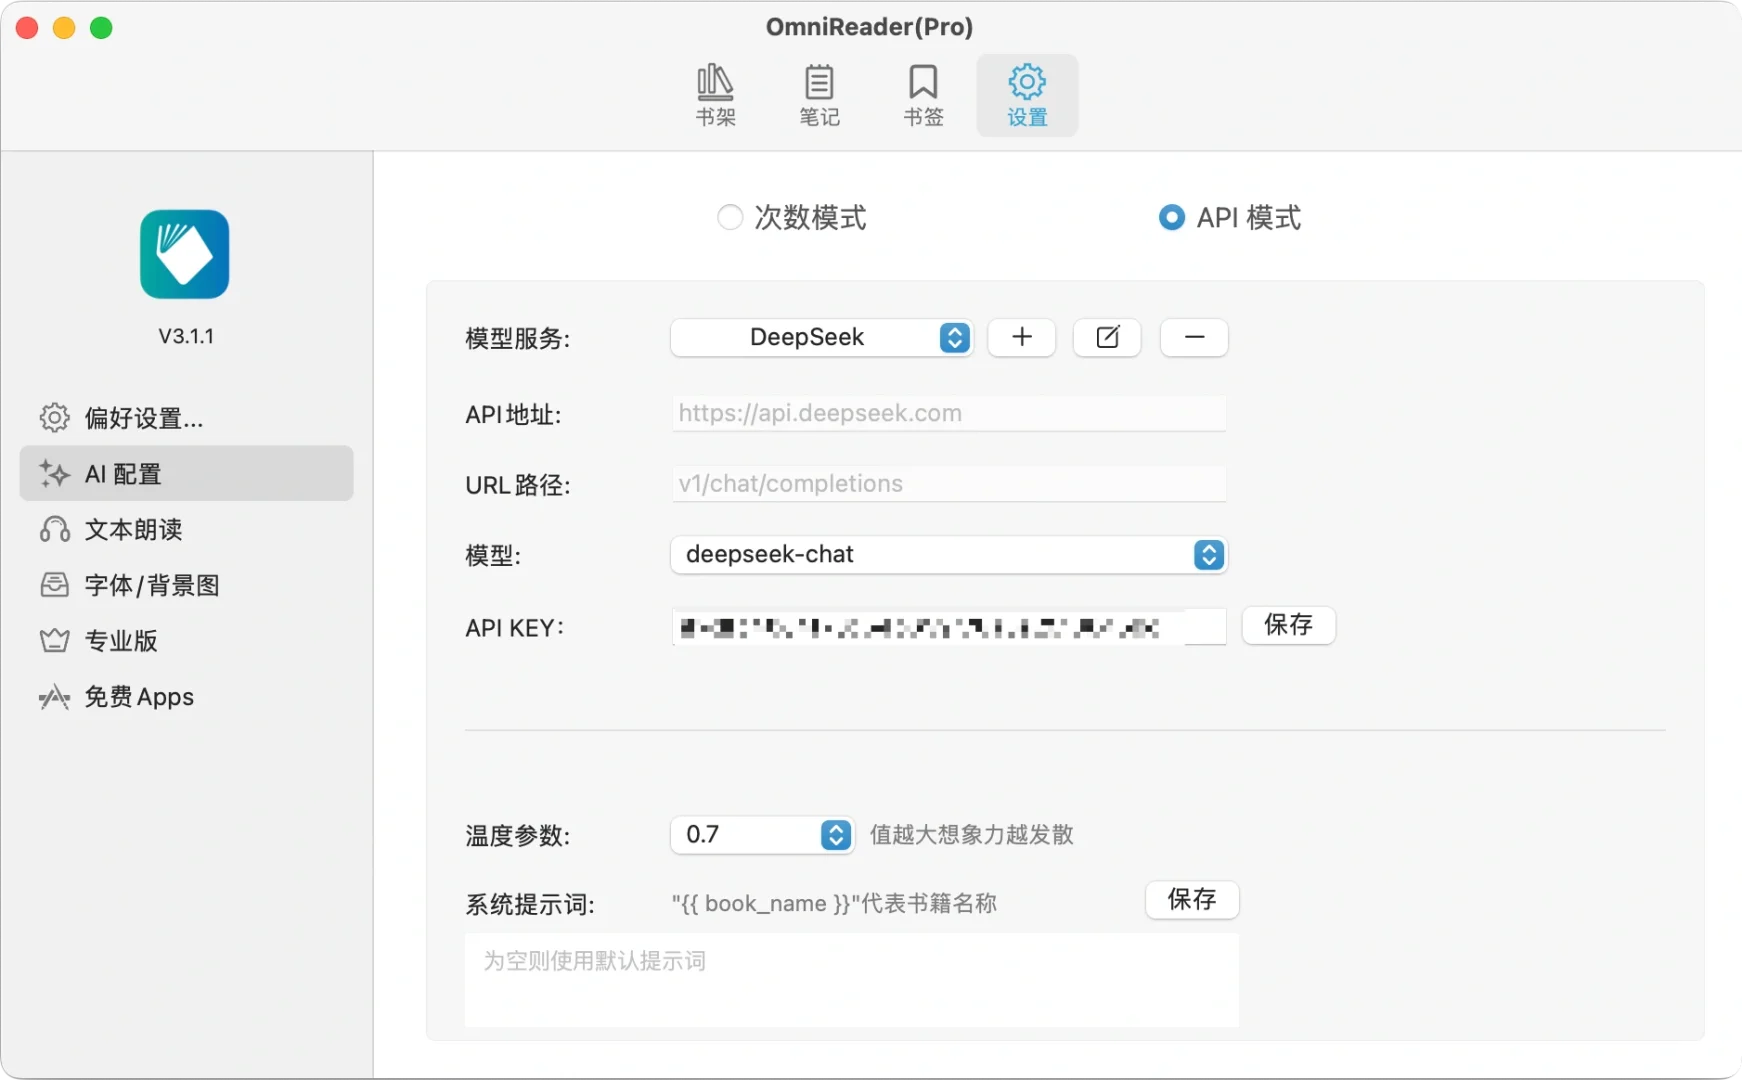Open 文本朗读 text reading settings

(186, 529)
